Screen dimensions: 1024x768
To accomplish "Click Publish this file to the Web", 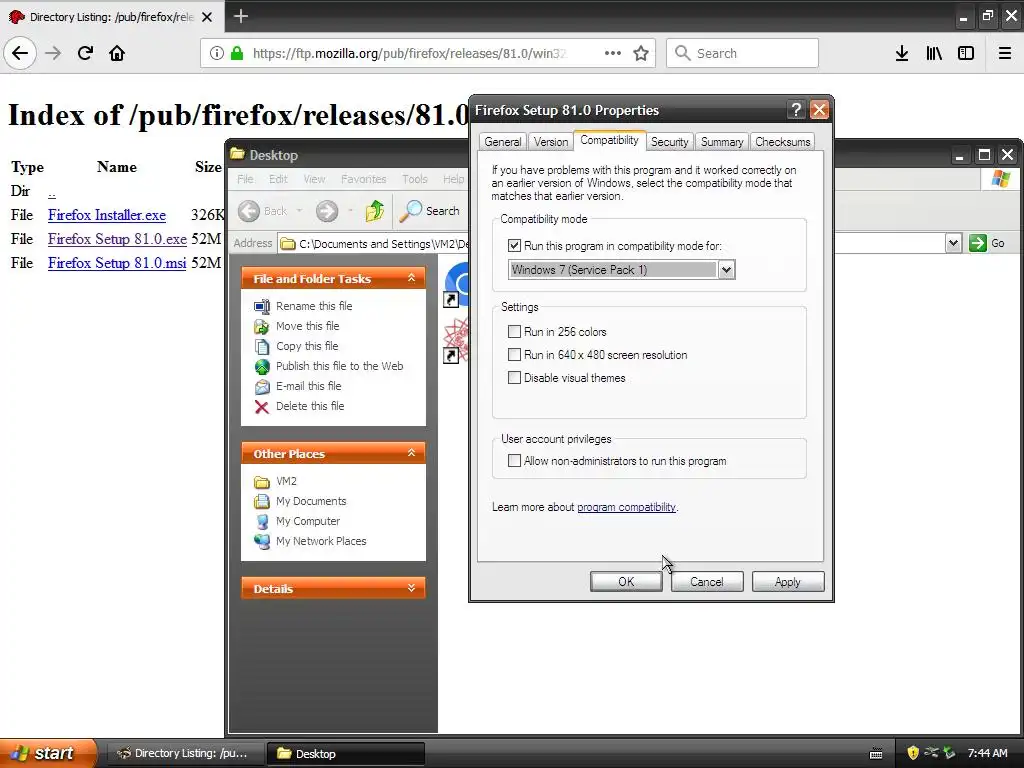I will [x=340, y=366].
